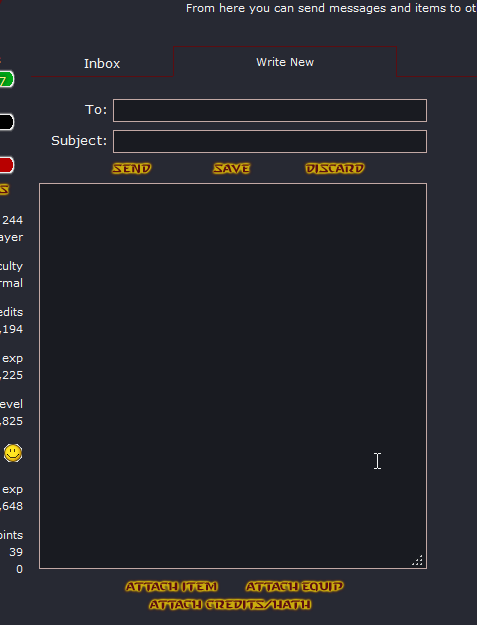Select the Write New tab
Viewport: 477px width, 625px height.
(285, 62)
